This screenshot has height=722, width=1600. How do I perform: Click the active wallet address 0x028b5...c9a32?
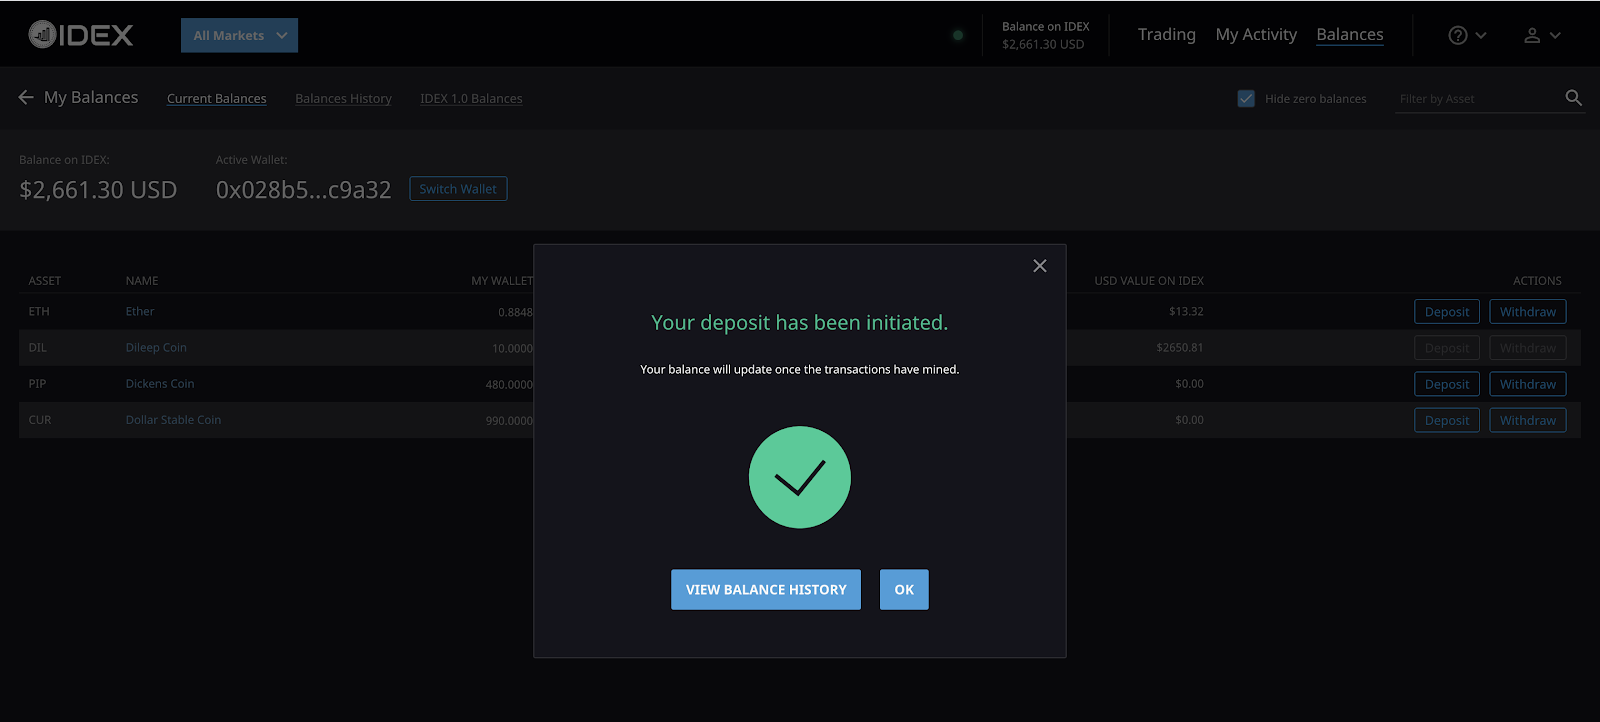coord(304,190)
